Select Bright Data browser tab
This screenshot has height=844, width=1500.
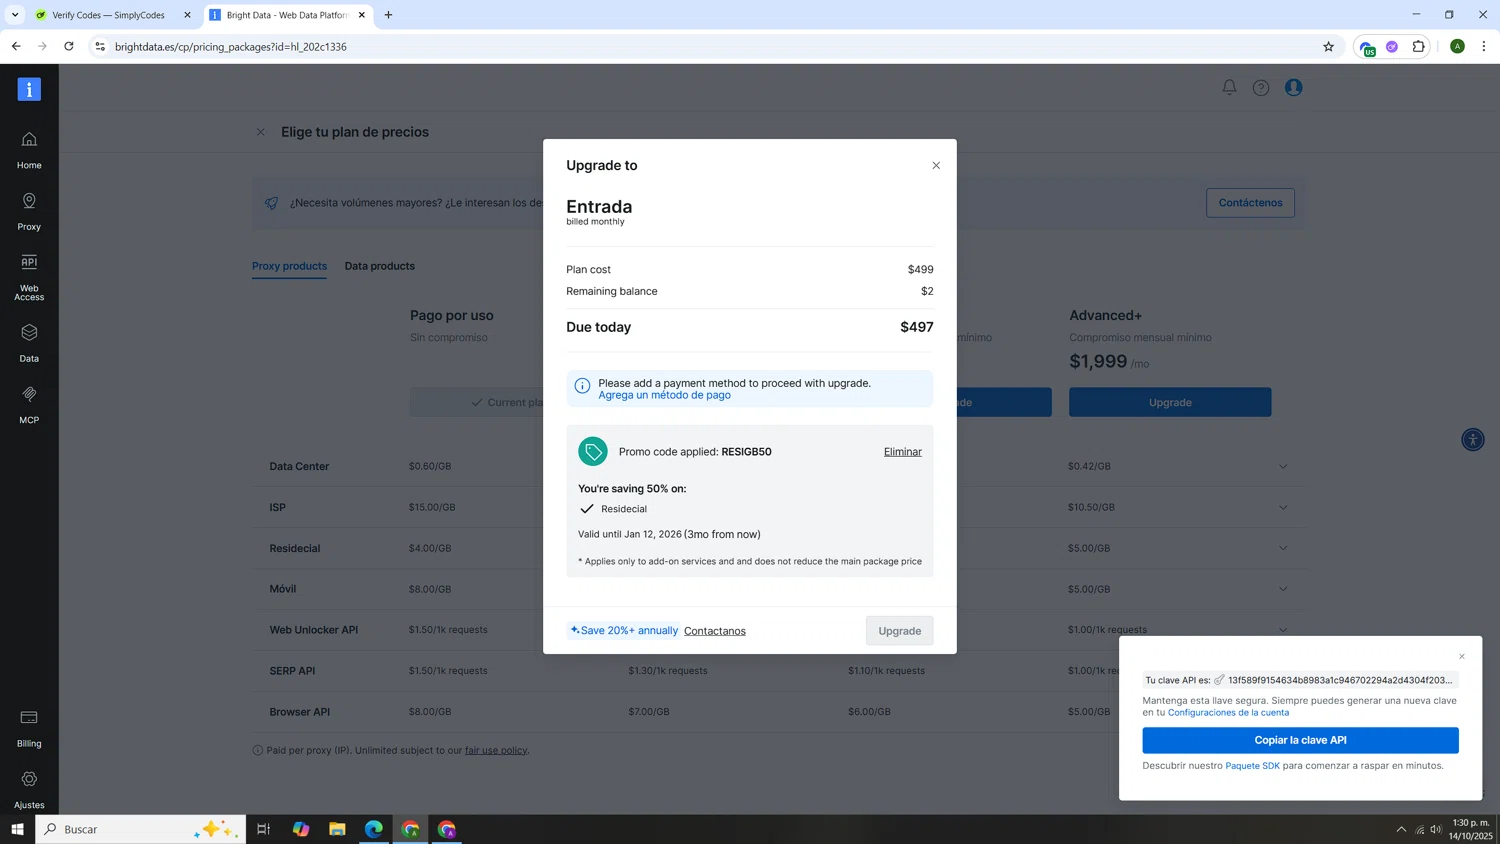(286, 15)
